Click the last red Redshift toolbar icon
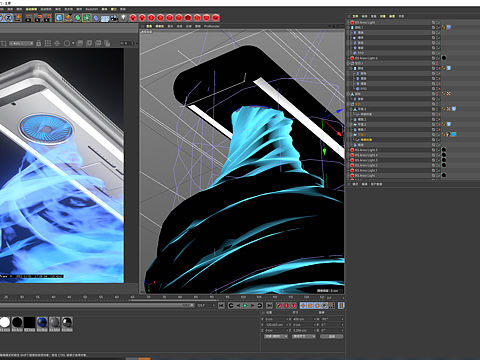 (216, 17)
